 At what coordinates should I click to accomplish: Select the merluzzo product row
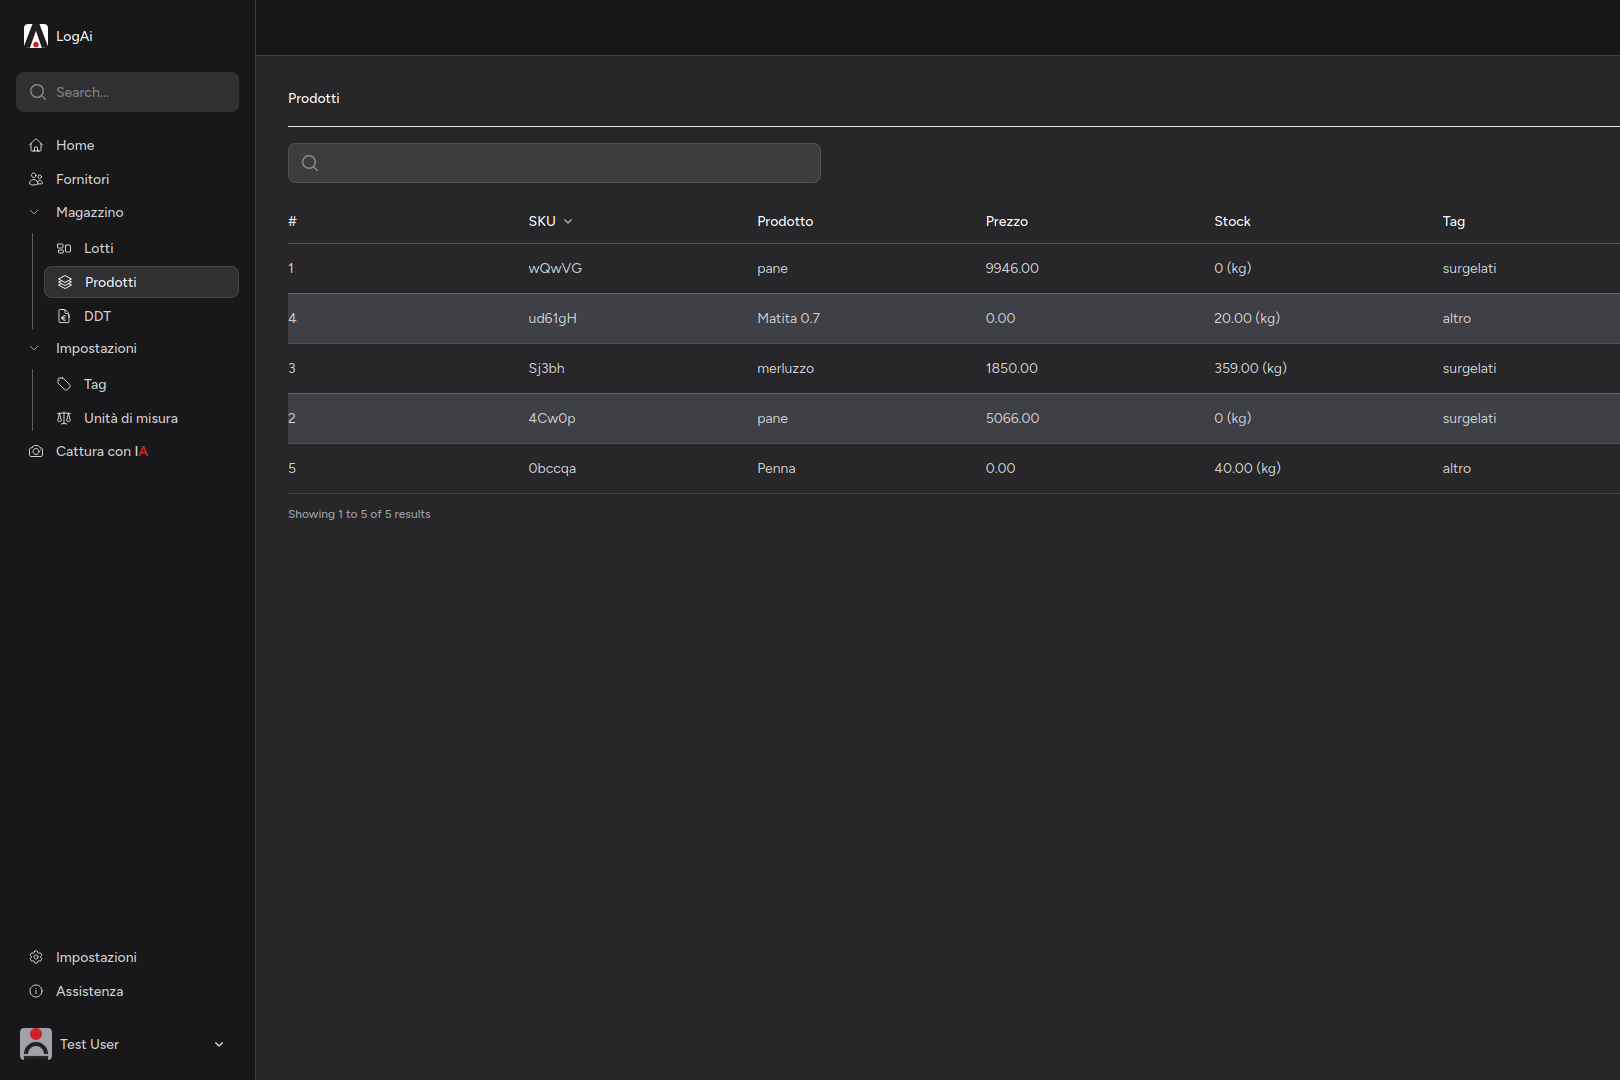pyautogui.click(x=785, y=368)
